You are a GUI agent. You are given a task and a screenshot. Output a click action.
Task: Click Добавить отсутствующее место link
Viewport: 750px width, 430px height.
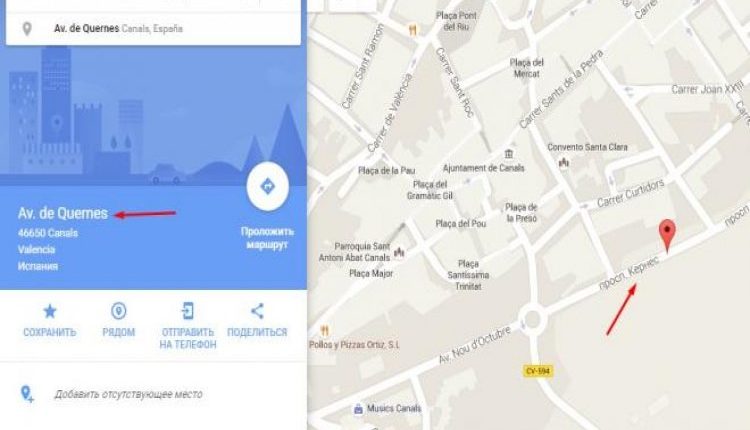[x=128, y=394]
